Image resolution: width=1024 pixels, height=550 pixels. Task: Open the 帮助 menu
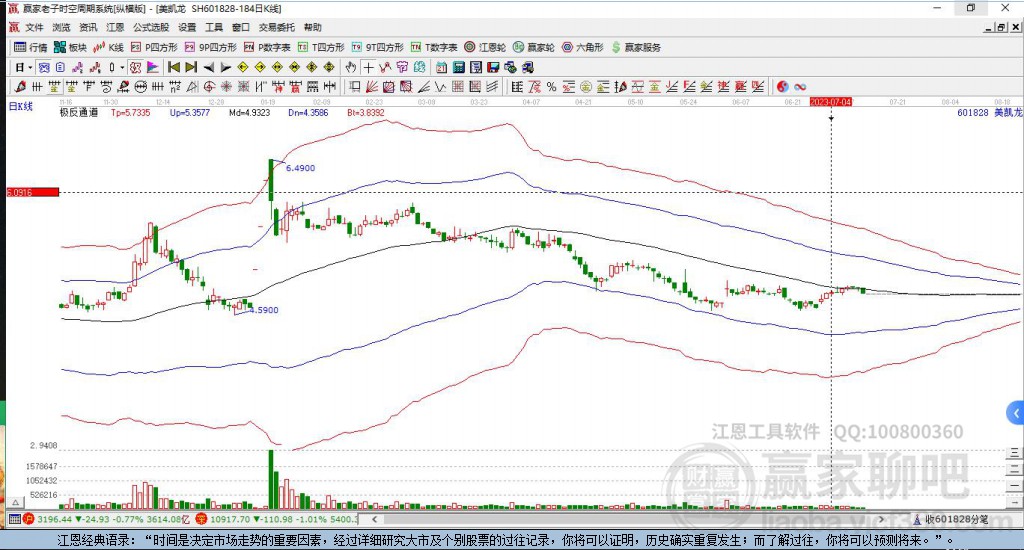click(313, 27)
